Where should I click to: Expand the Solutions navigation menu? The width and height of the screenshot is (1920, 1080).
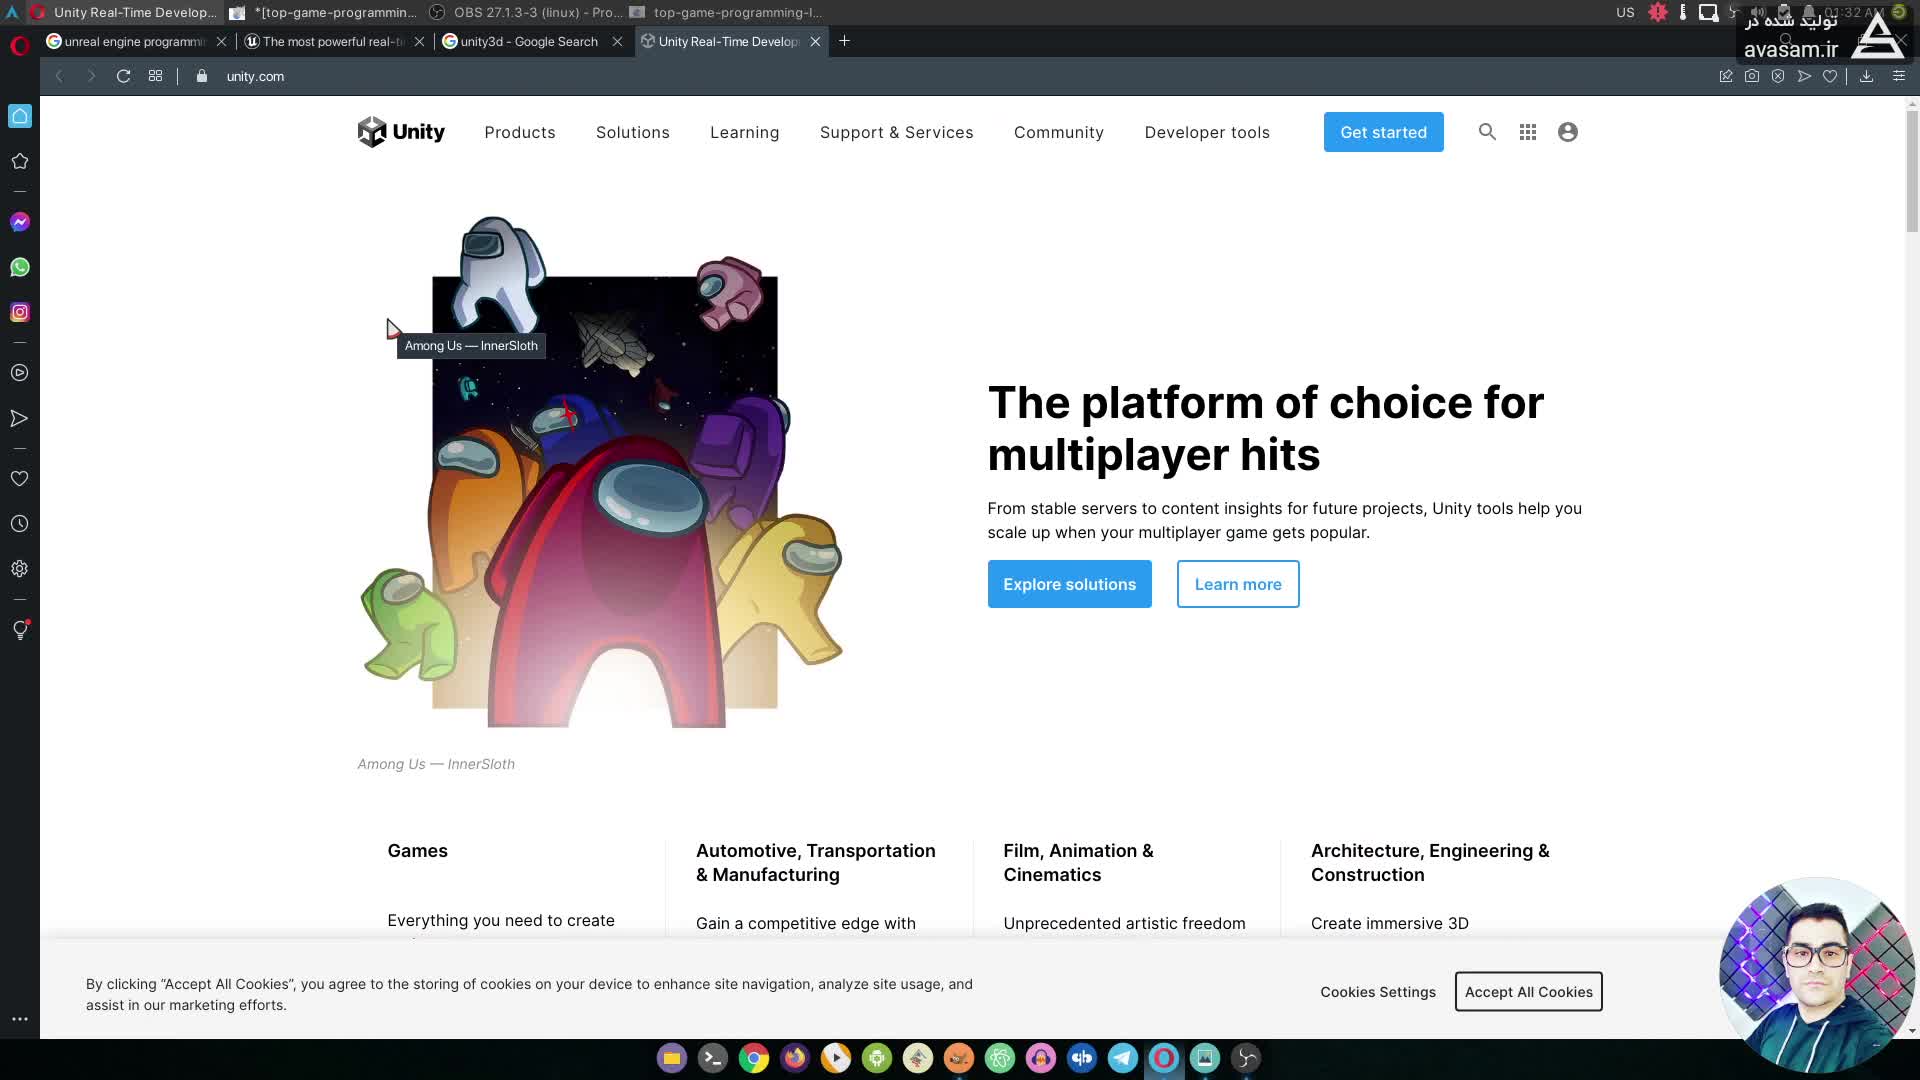[x=632, y=132]
